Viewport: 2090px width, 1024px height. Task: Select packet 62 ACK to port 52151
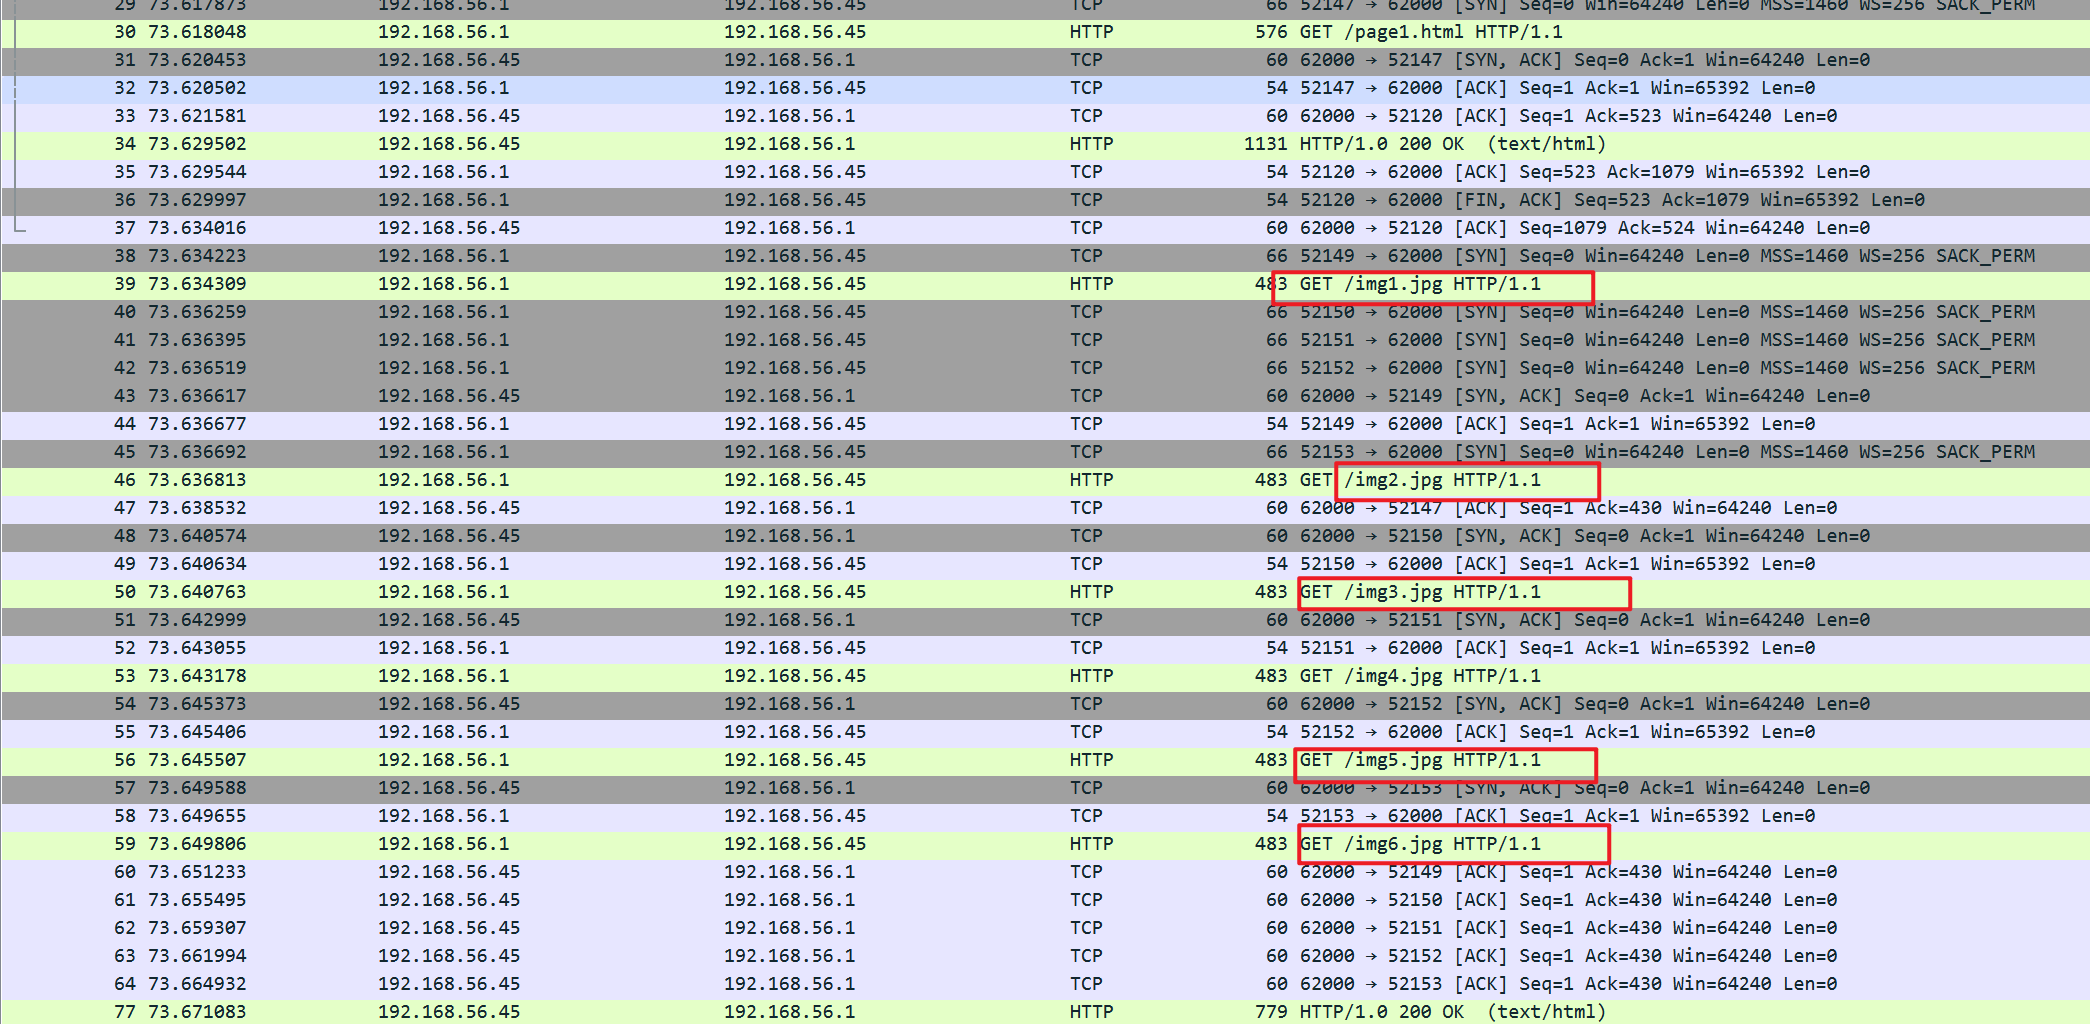point(1045,928)
